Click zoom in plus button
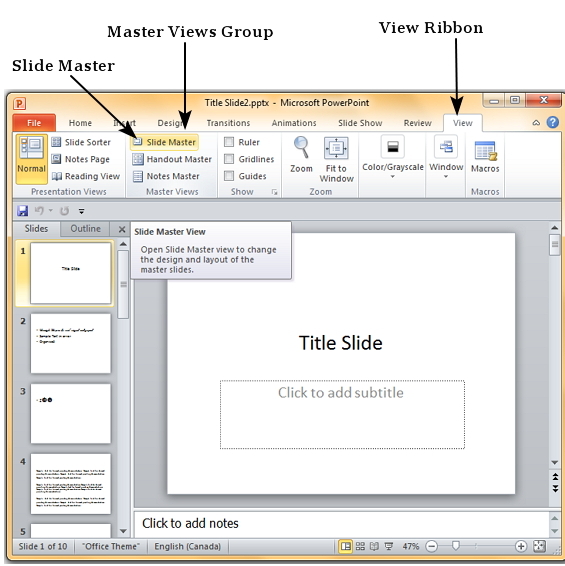This screenshot has height=566, width=565. (521, 547)
